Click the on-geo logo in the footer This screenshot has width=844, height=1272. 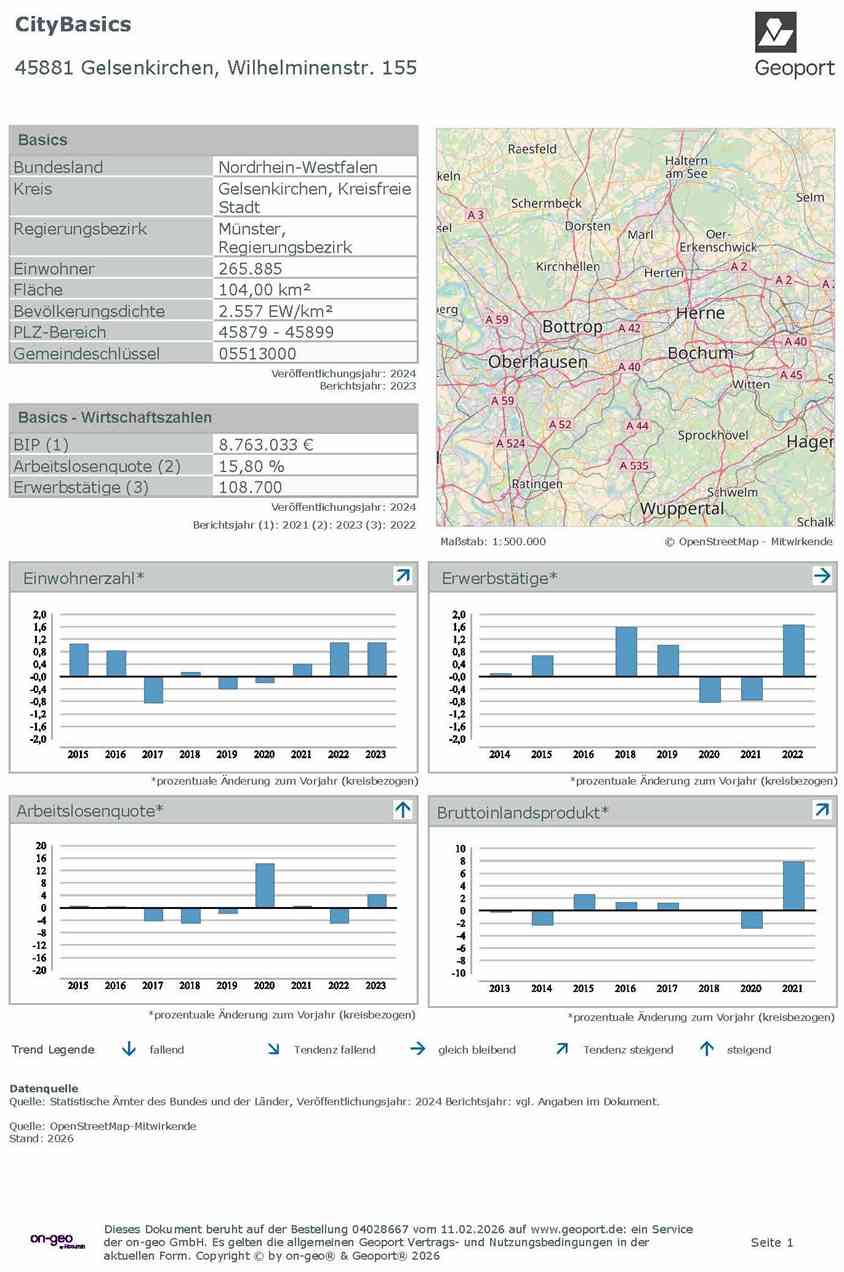tap(57, 1241)
